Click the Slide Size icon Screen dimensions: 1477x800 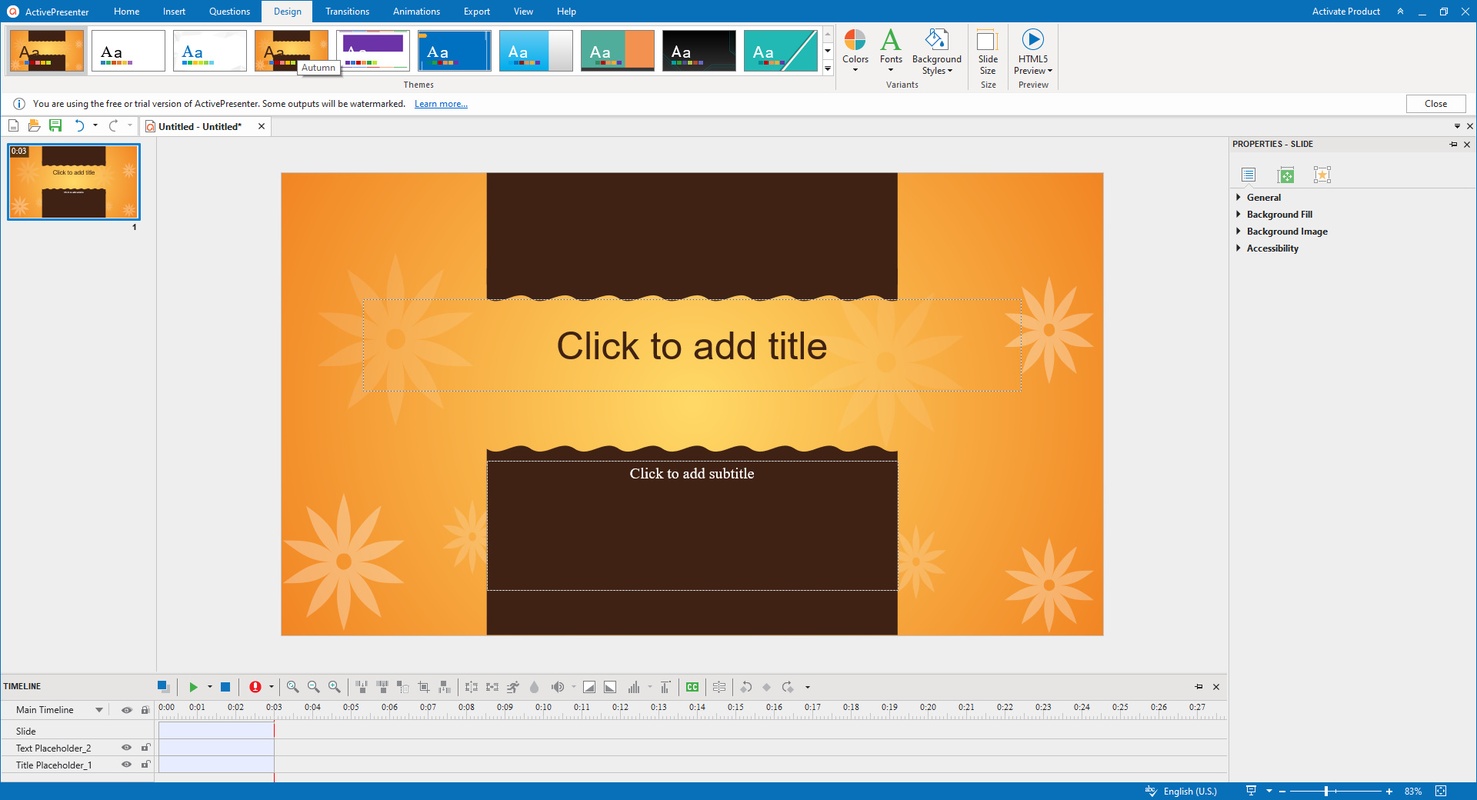(987, 50)
